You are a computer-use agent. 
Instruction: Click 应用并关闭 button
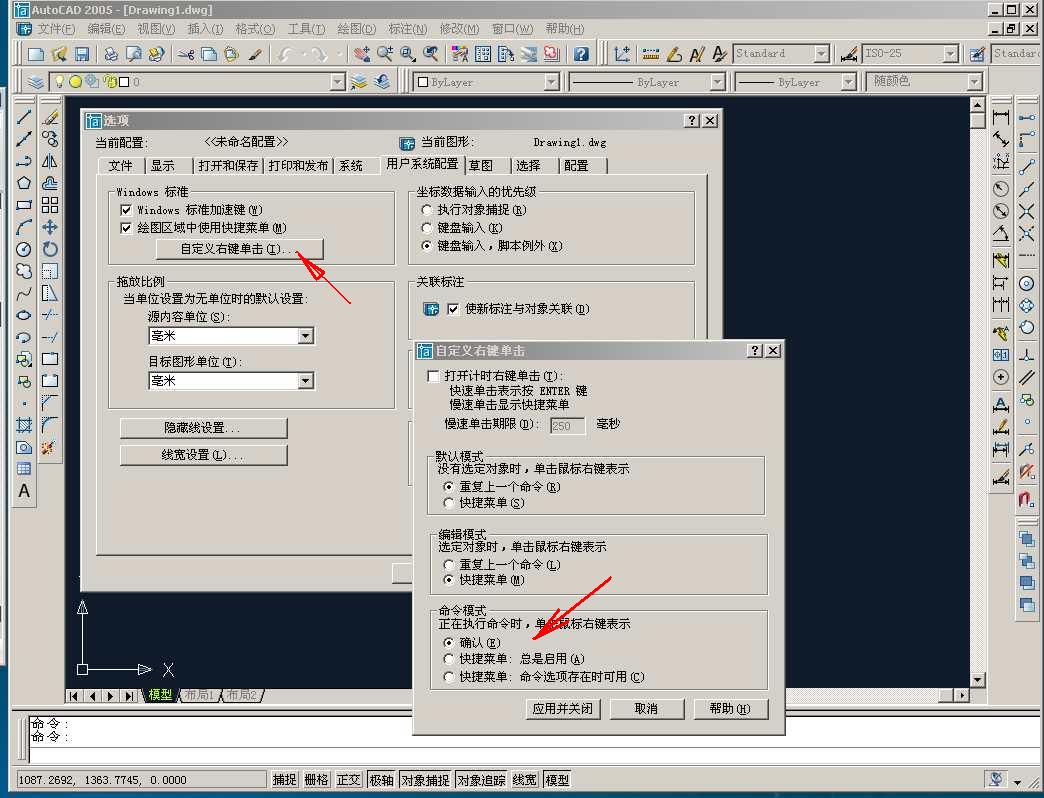pyautogui.click(x=563, y=709)
